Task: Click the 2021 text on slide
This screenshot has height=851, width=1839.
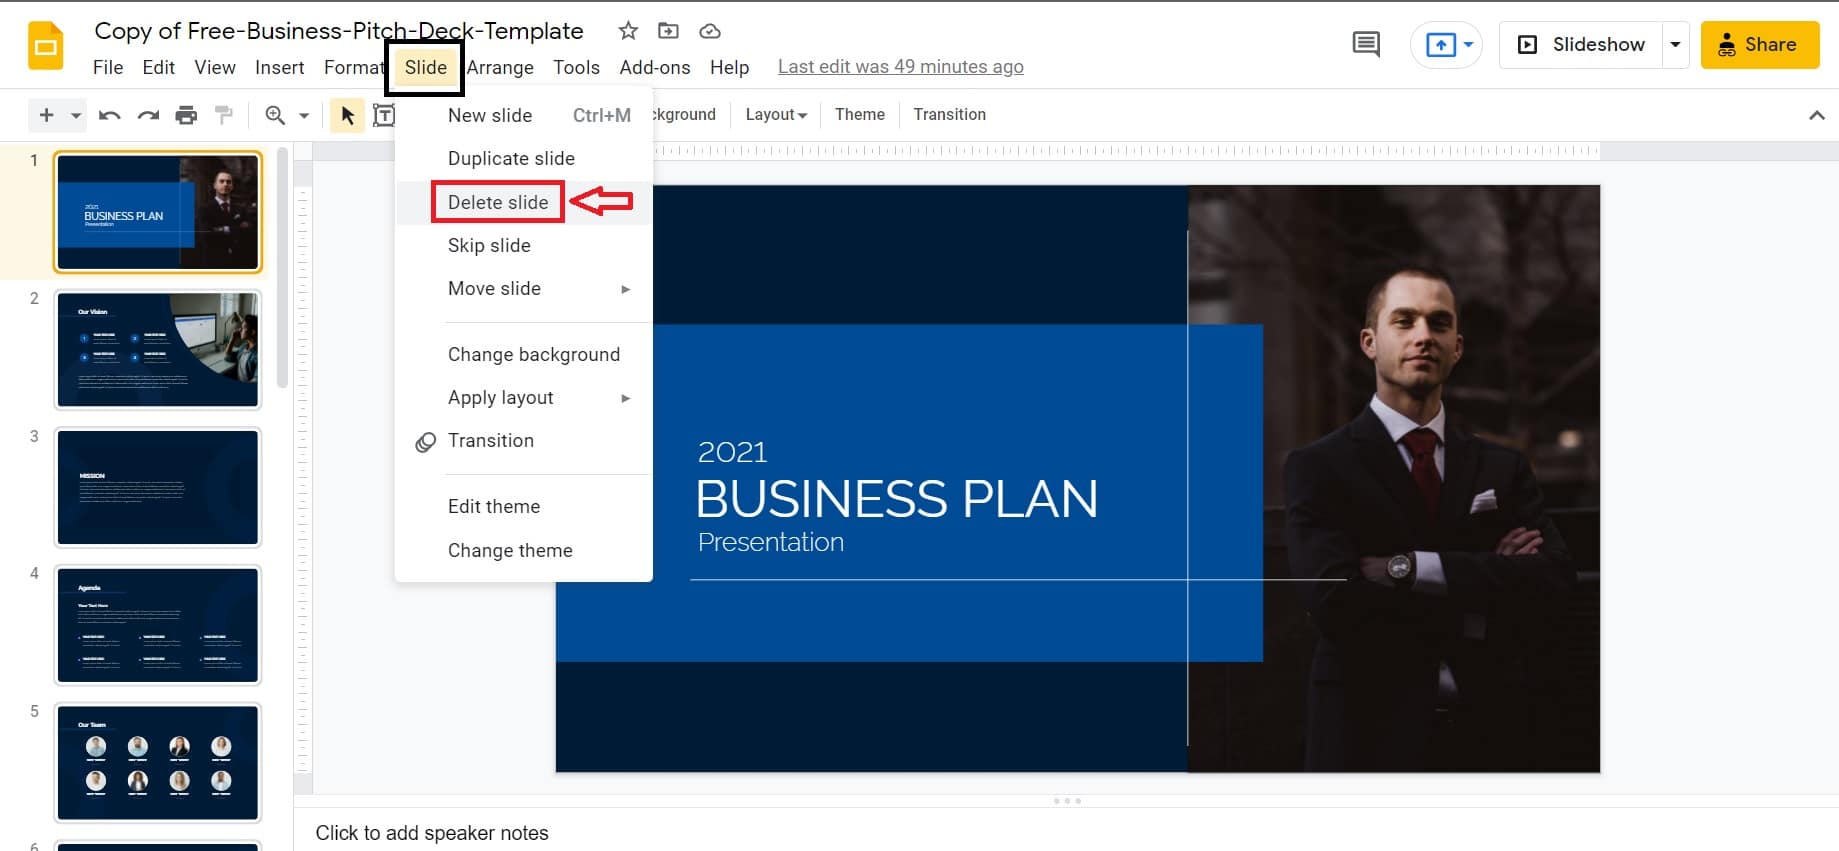Action: [732, 452]
